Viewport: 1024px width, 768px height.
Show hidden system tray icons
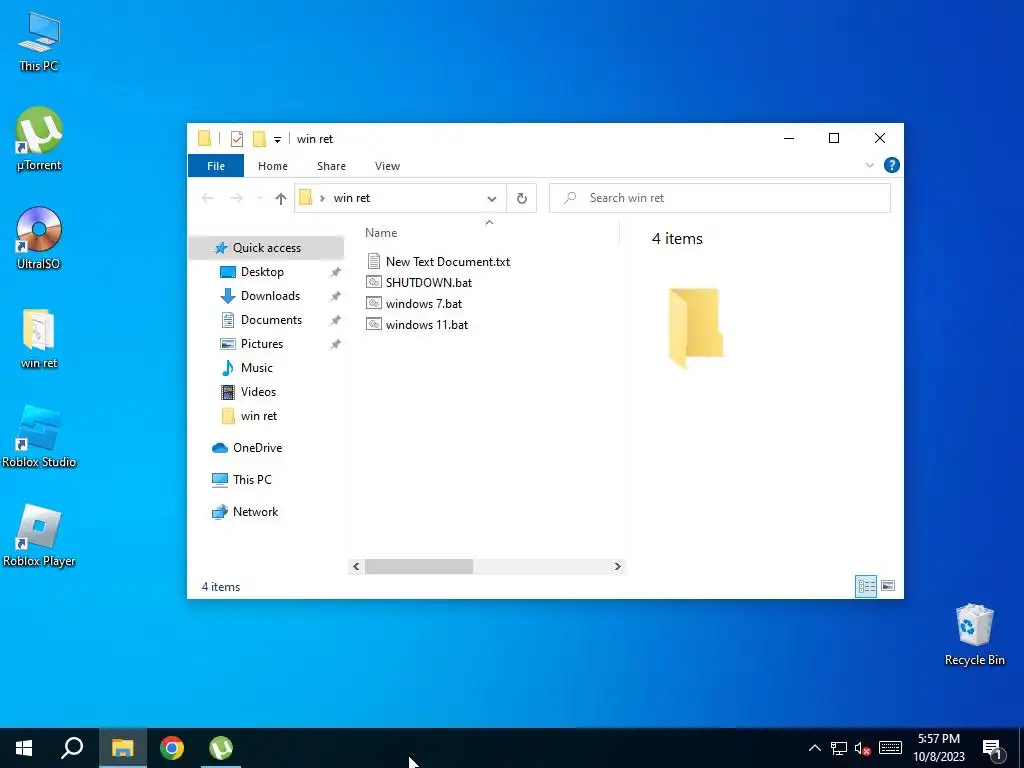(814, 748)
